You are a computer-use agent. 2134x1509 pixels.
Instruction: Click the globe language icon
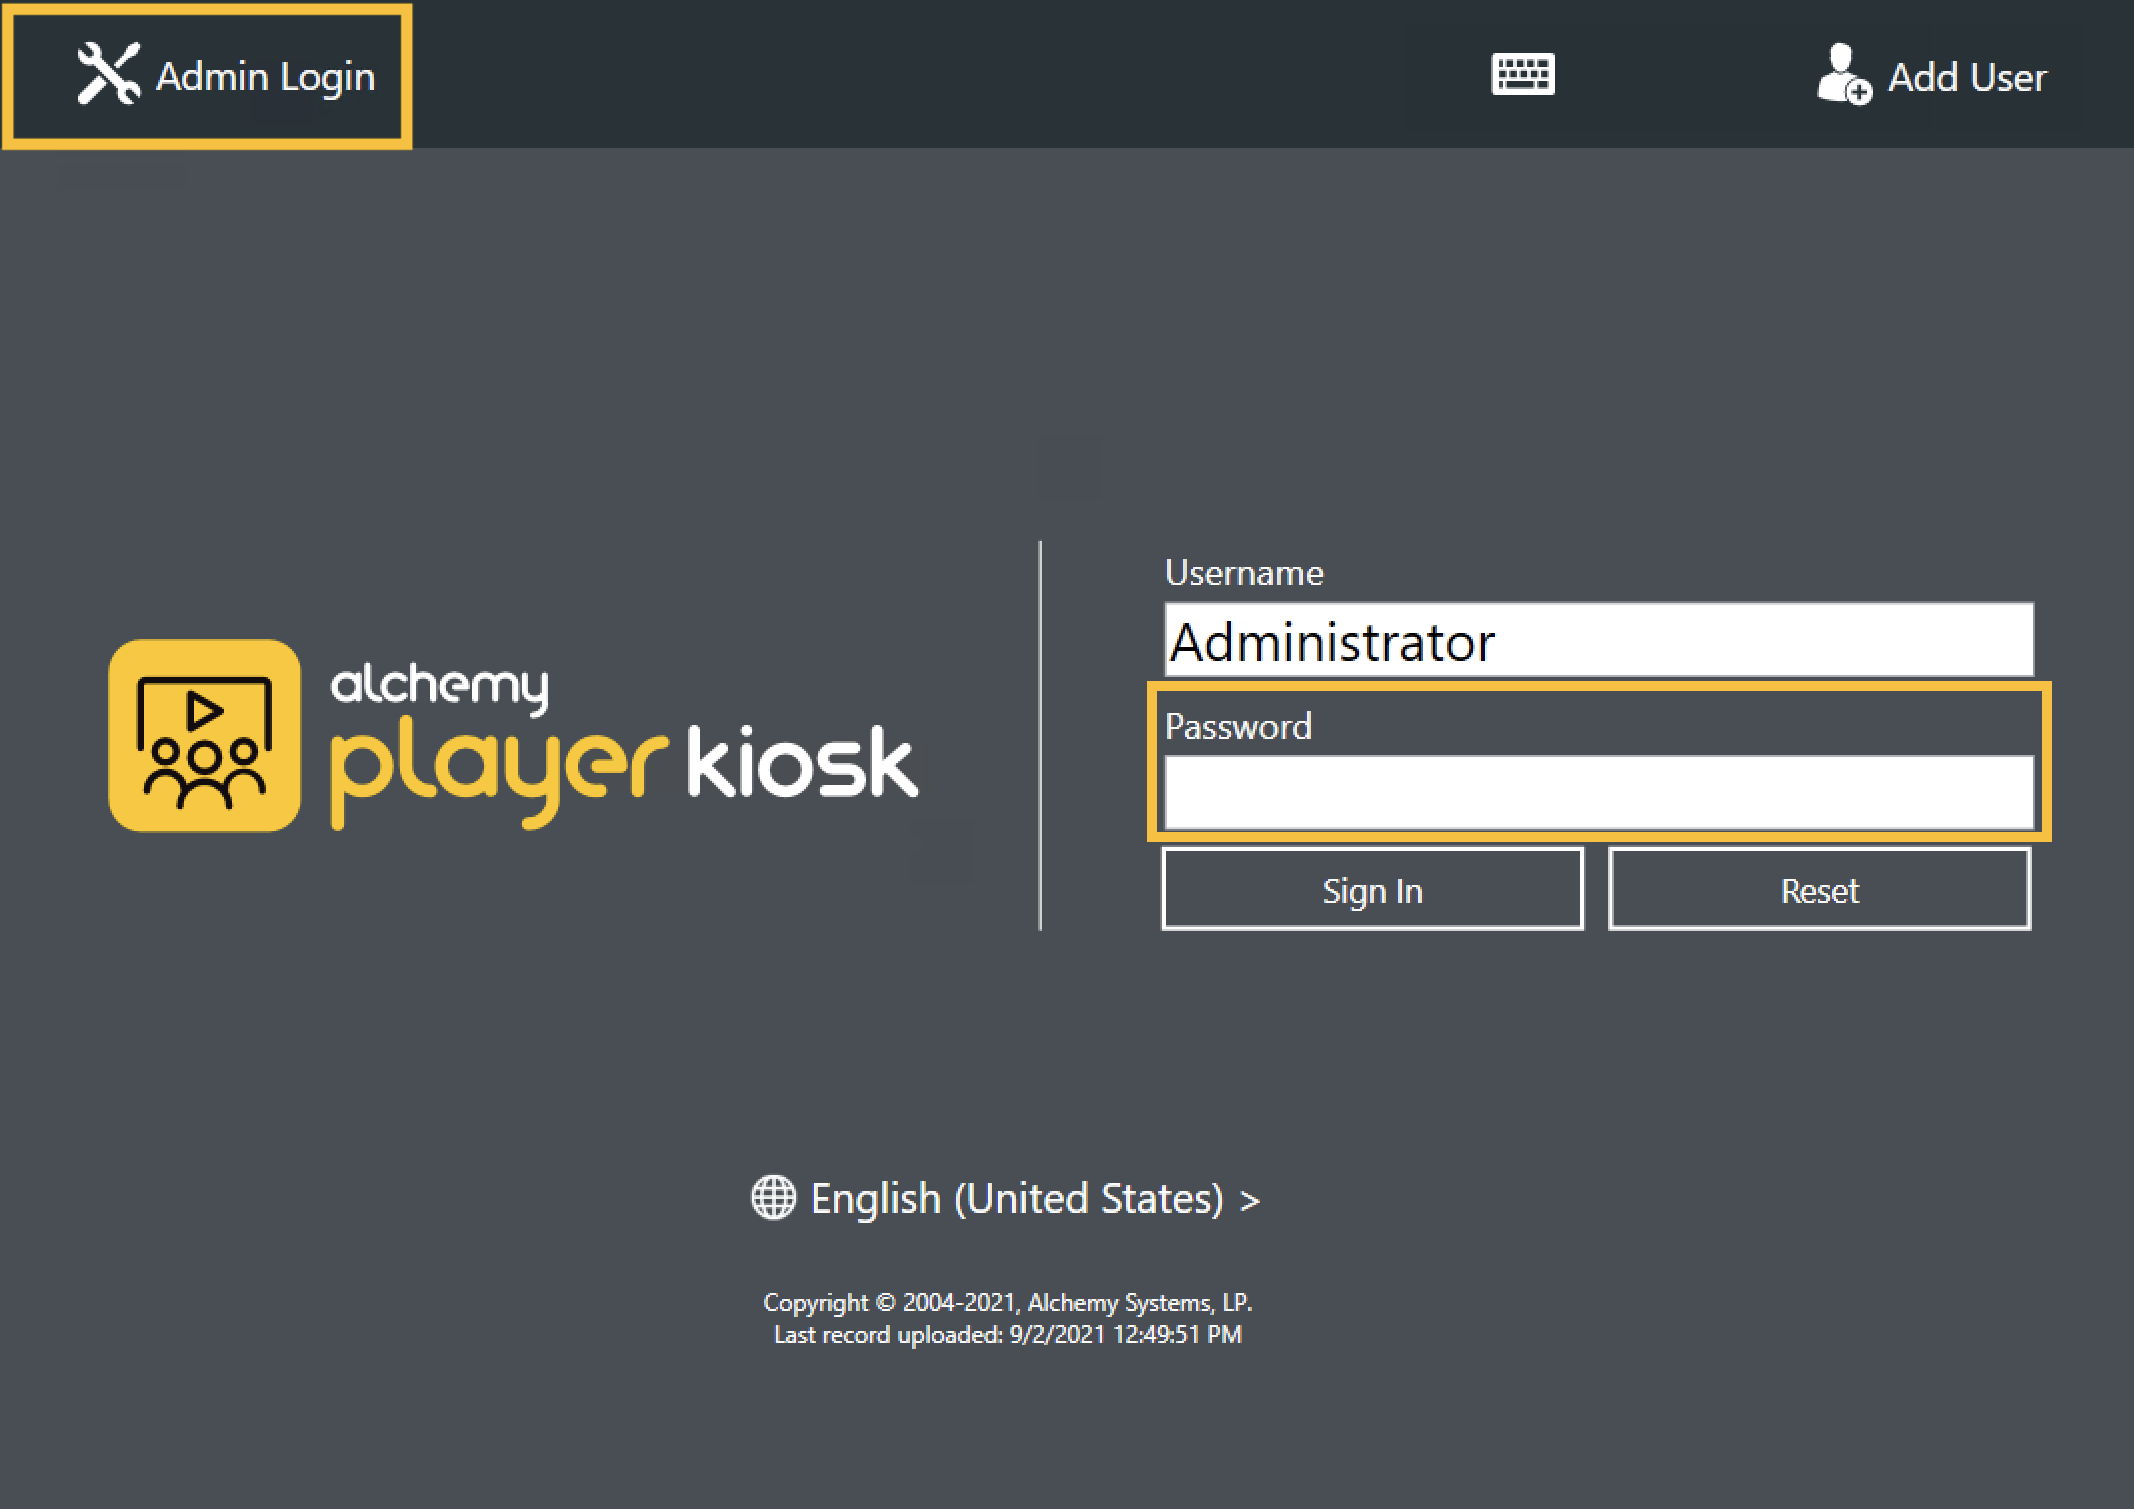773,1198
